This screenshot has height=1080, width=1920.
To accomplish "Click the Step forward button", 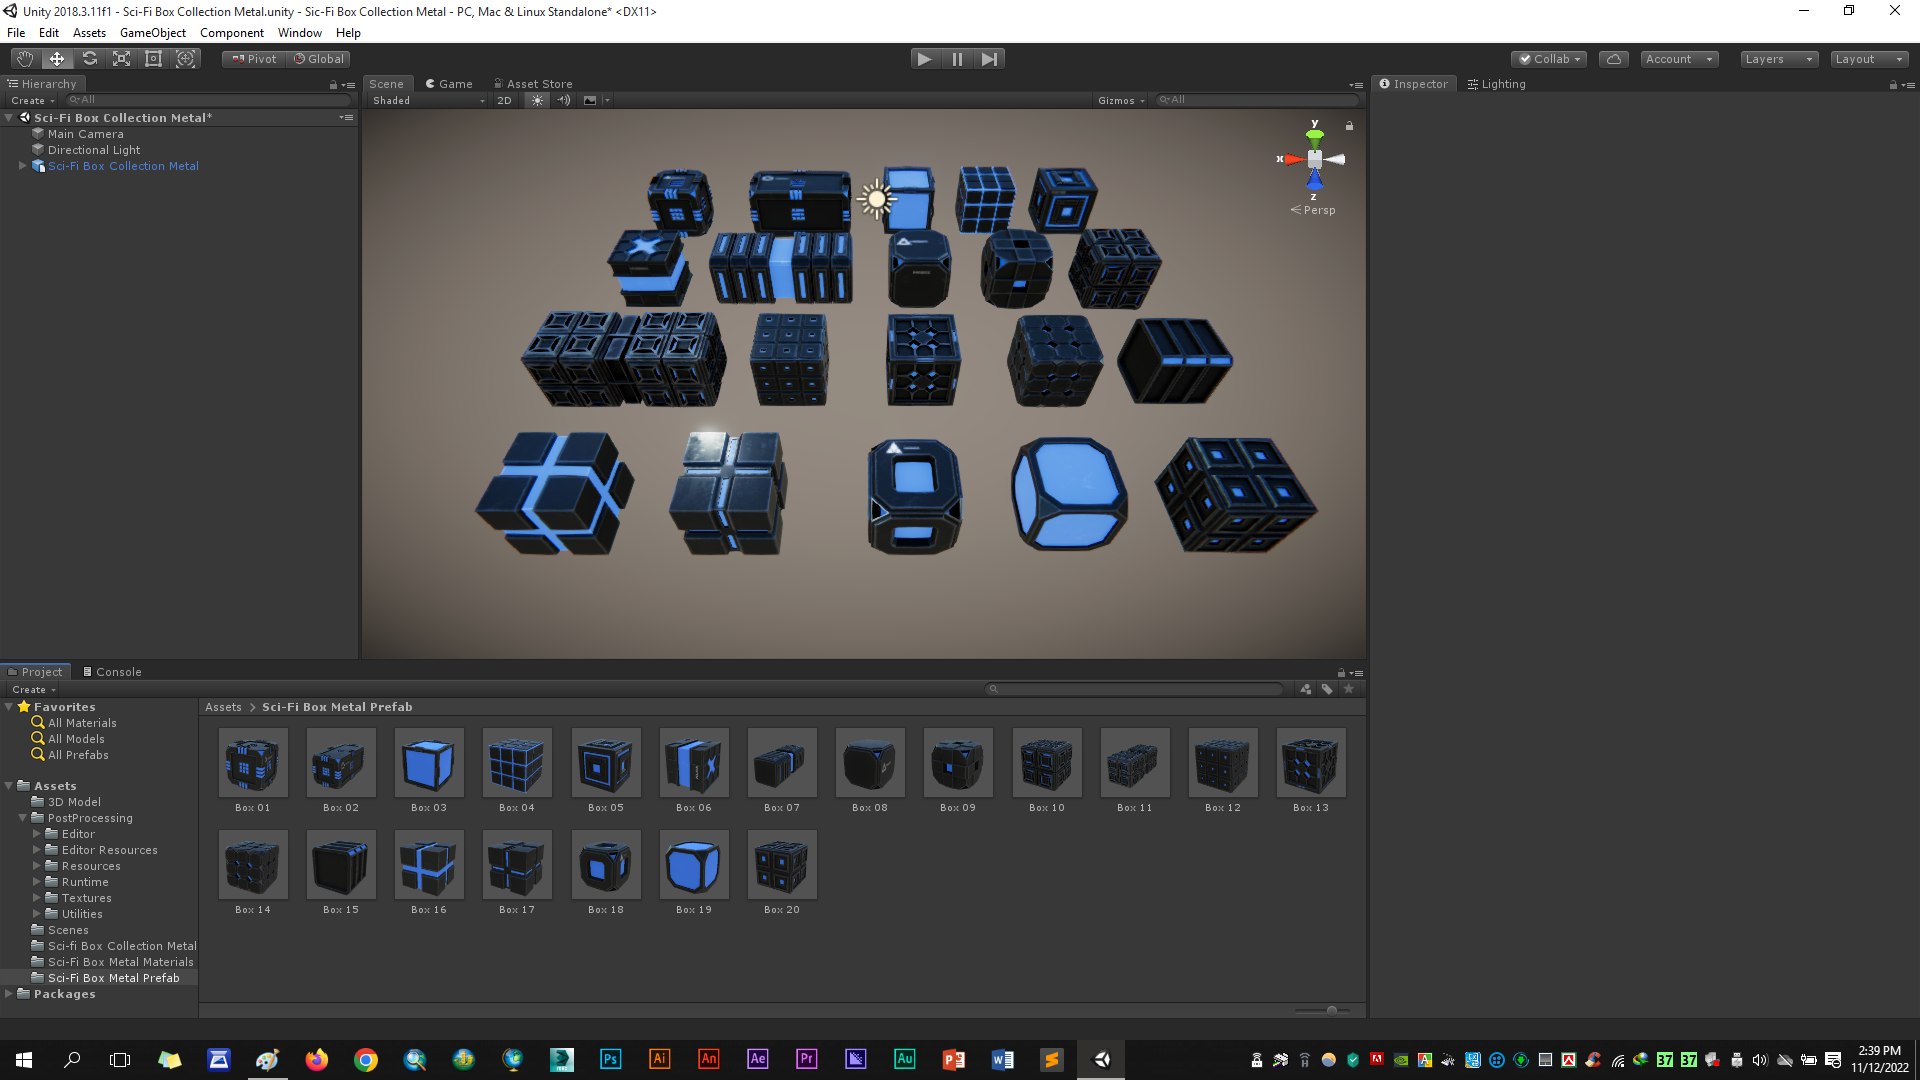I will tap(989, 59).
